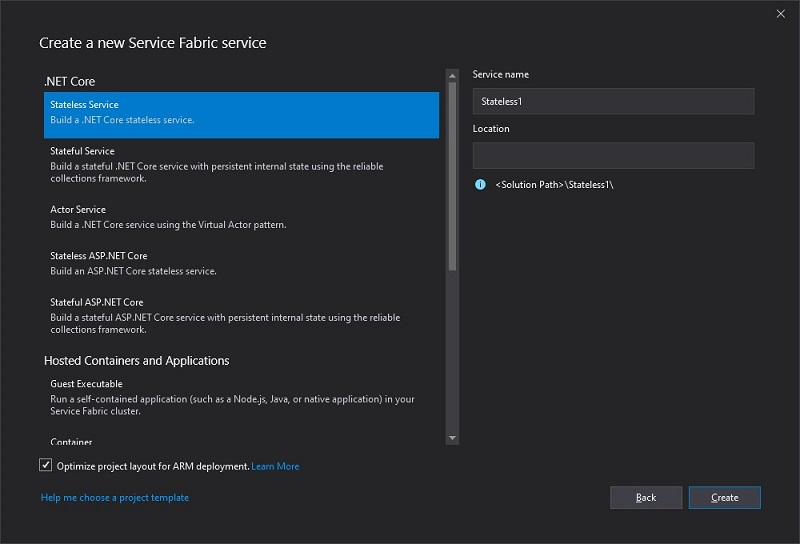Screen dimensions: 800x544
Task: Click the blue info icon by Solution Path
Action: [480, 185]
